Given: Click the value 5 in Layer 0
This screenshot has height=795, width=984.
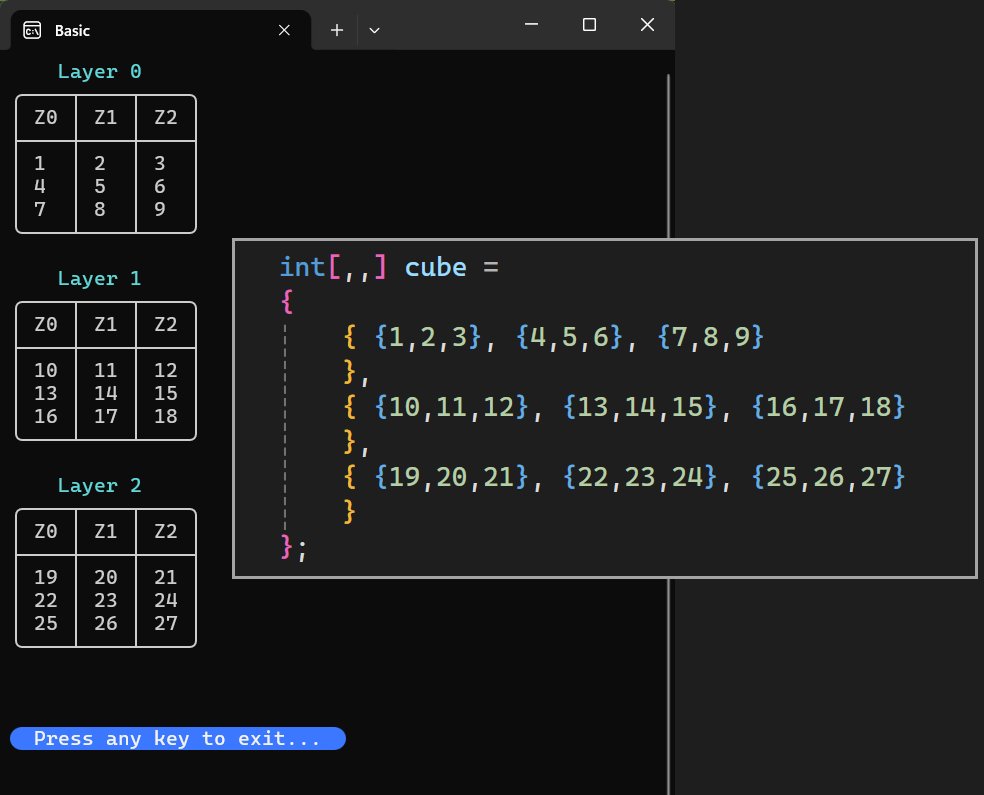Looking at the screenshot, I should tap(100, 186).
